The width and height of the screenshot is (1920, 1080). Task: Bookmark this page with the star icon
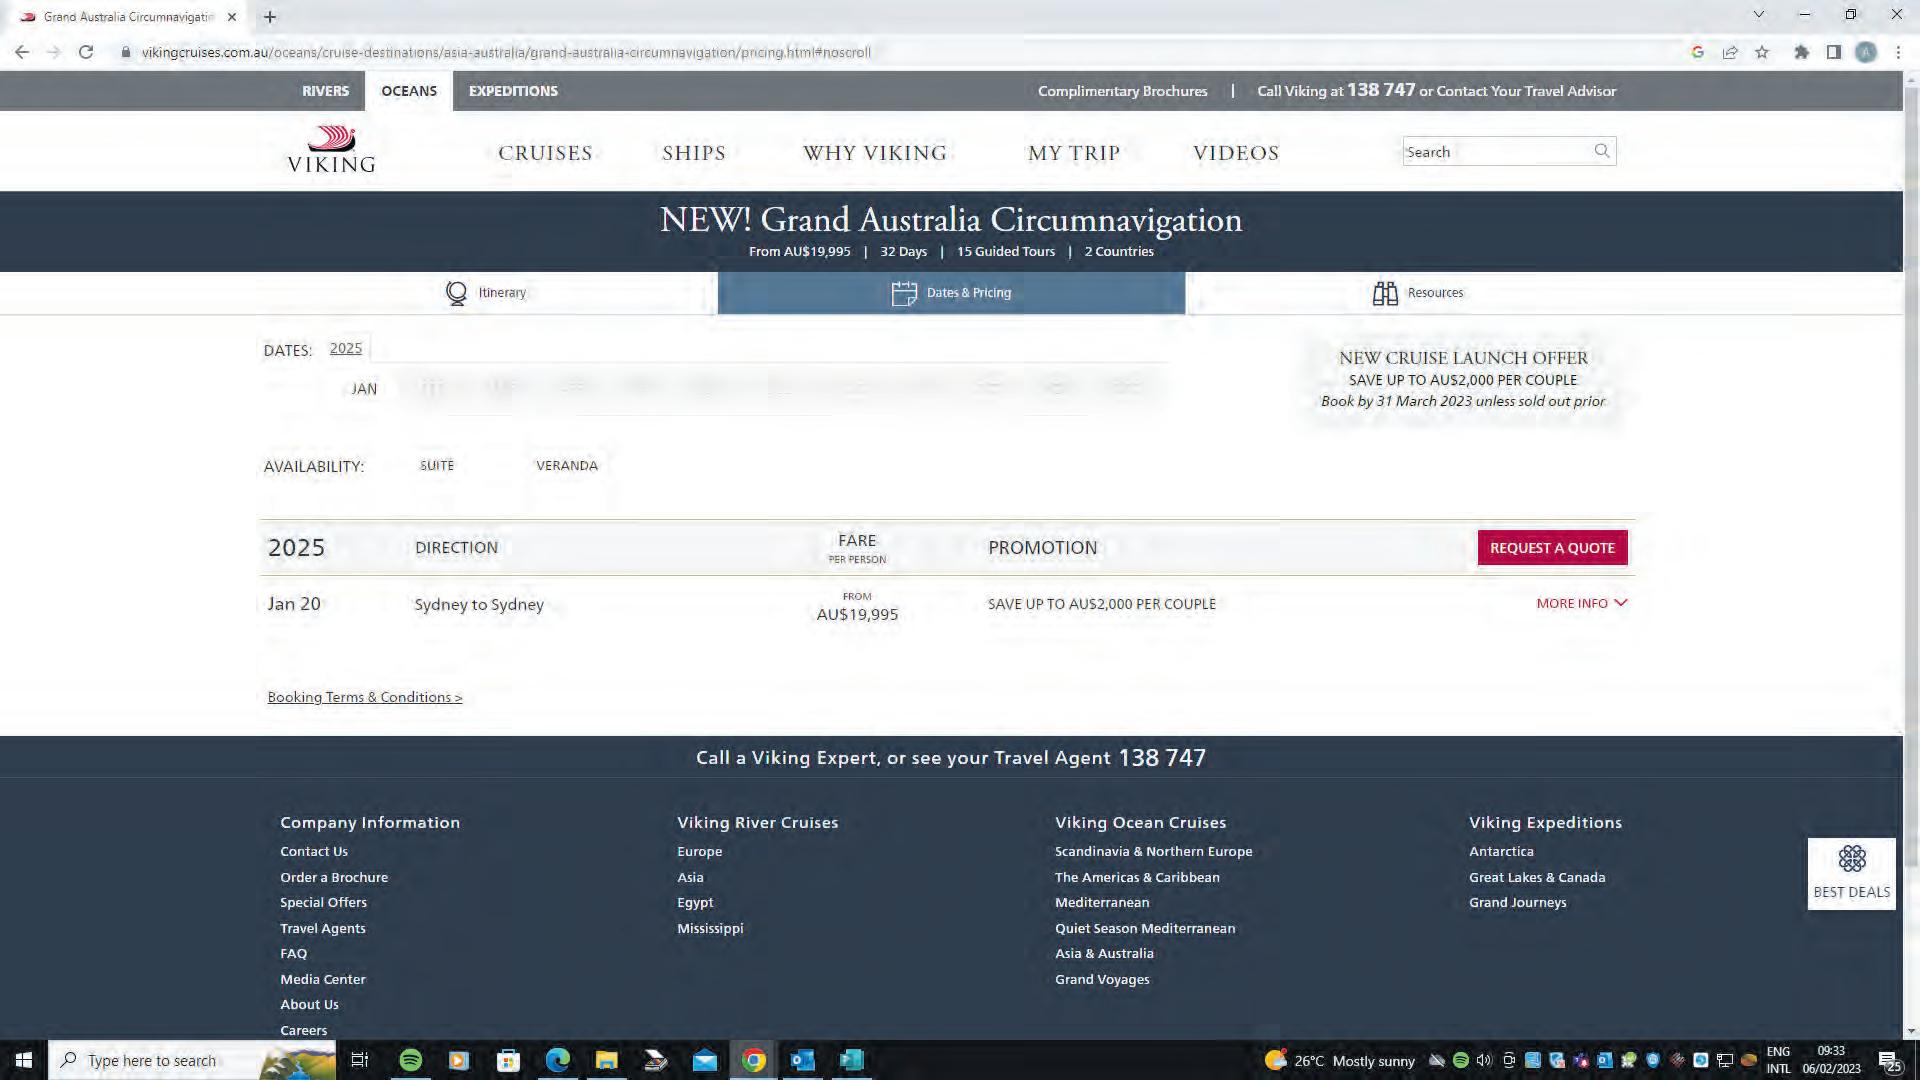[1762, 52]
